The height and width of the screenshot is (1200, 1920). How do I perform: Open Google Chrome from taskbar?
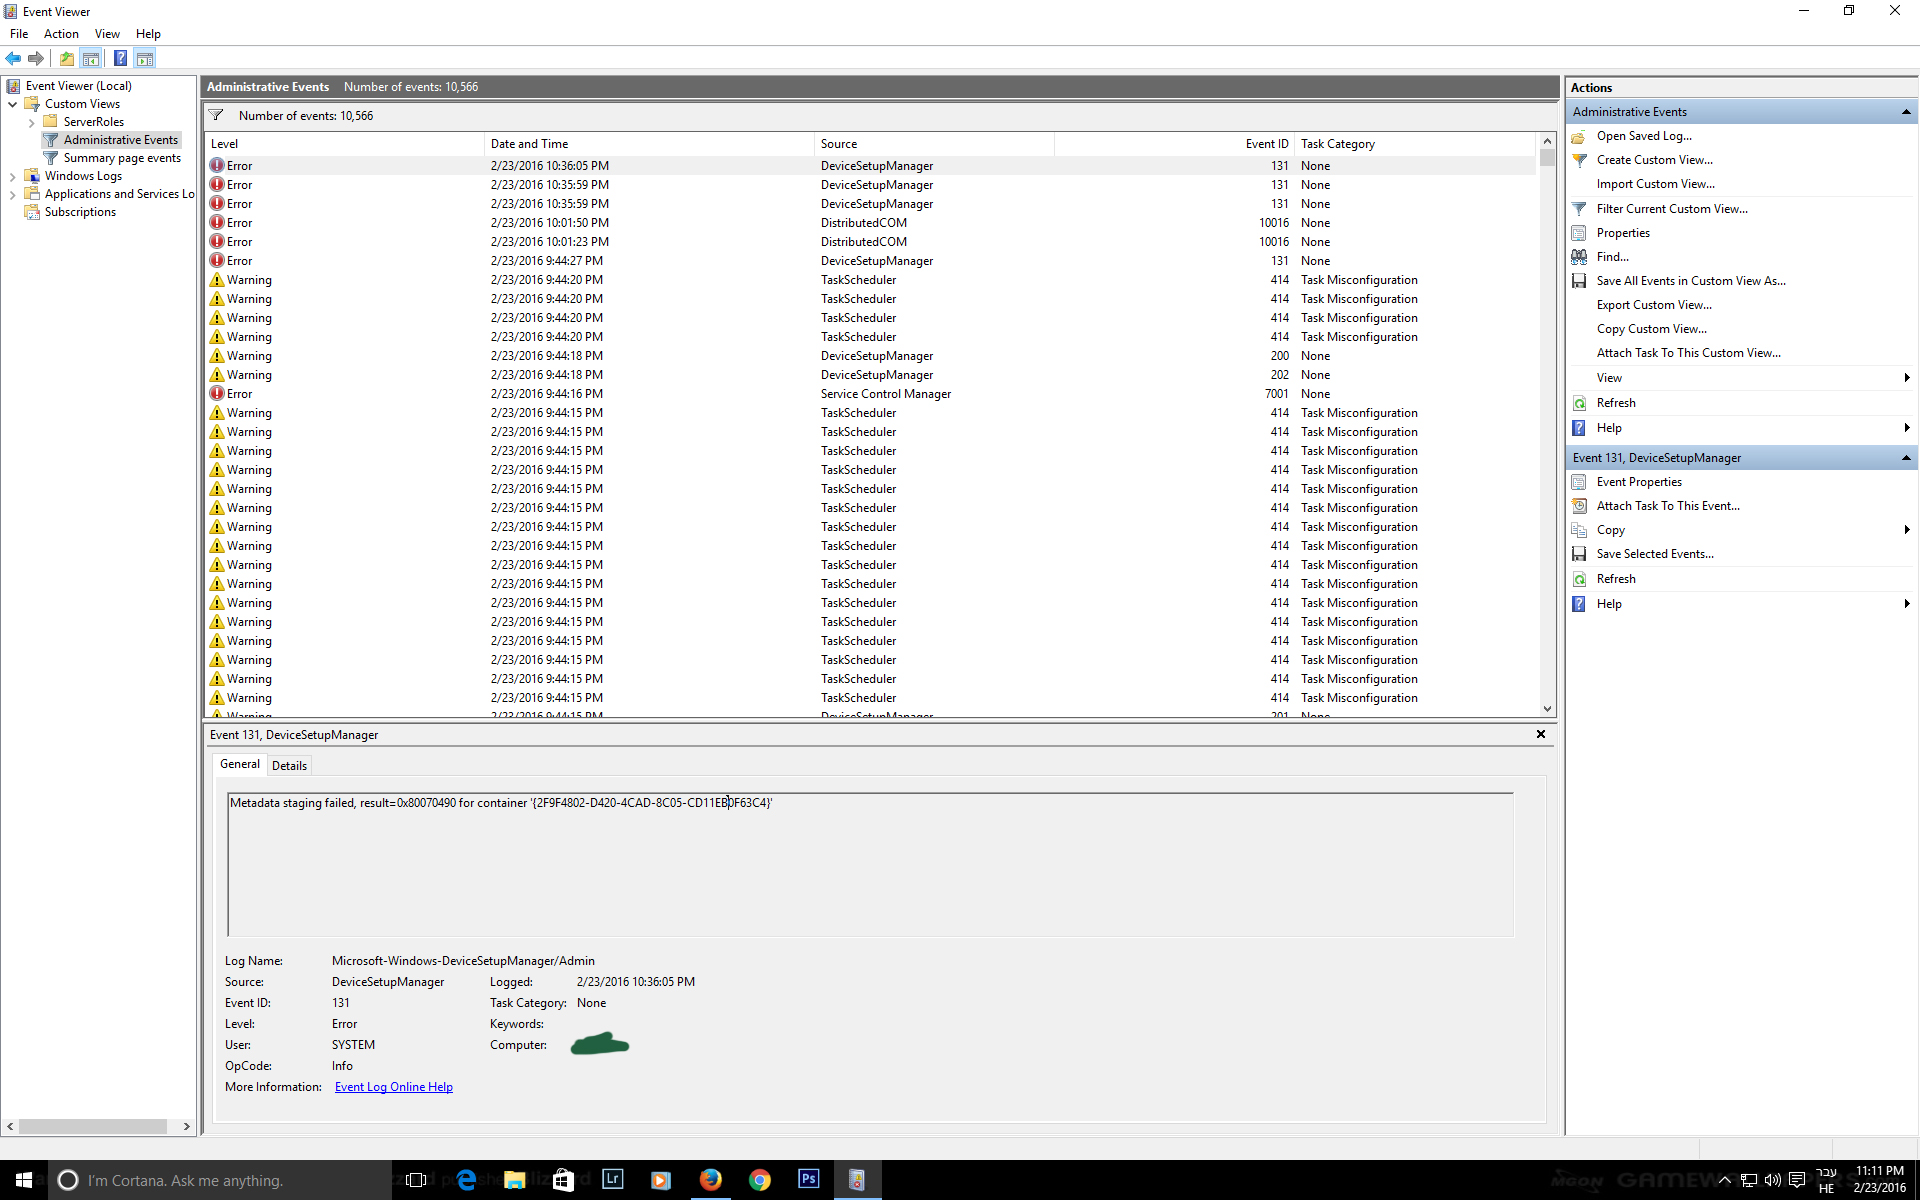(x=760, y=1180)
